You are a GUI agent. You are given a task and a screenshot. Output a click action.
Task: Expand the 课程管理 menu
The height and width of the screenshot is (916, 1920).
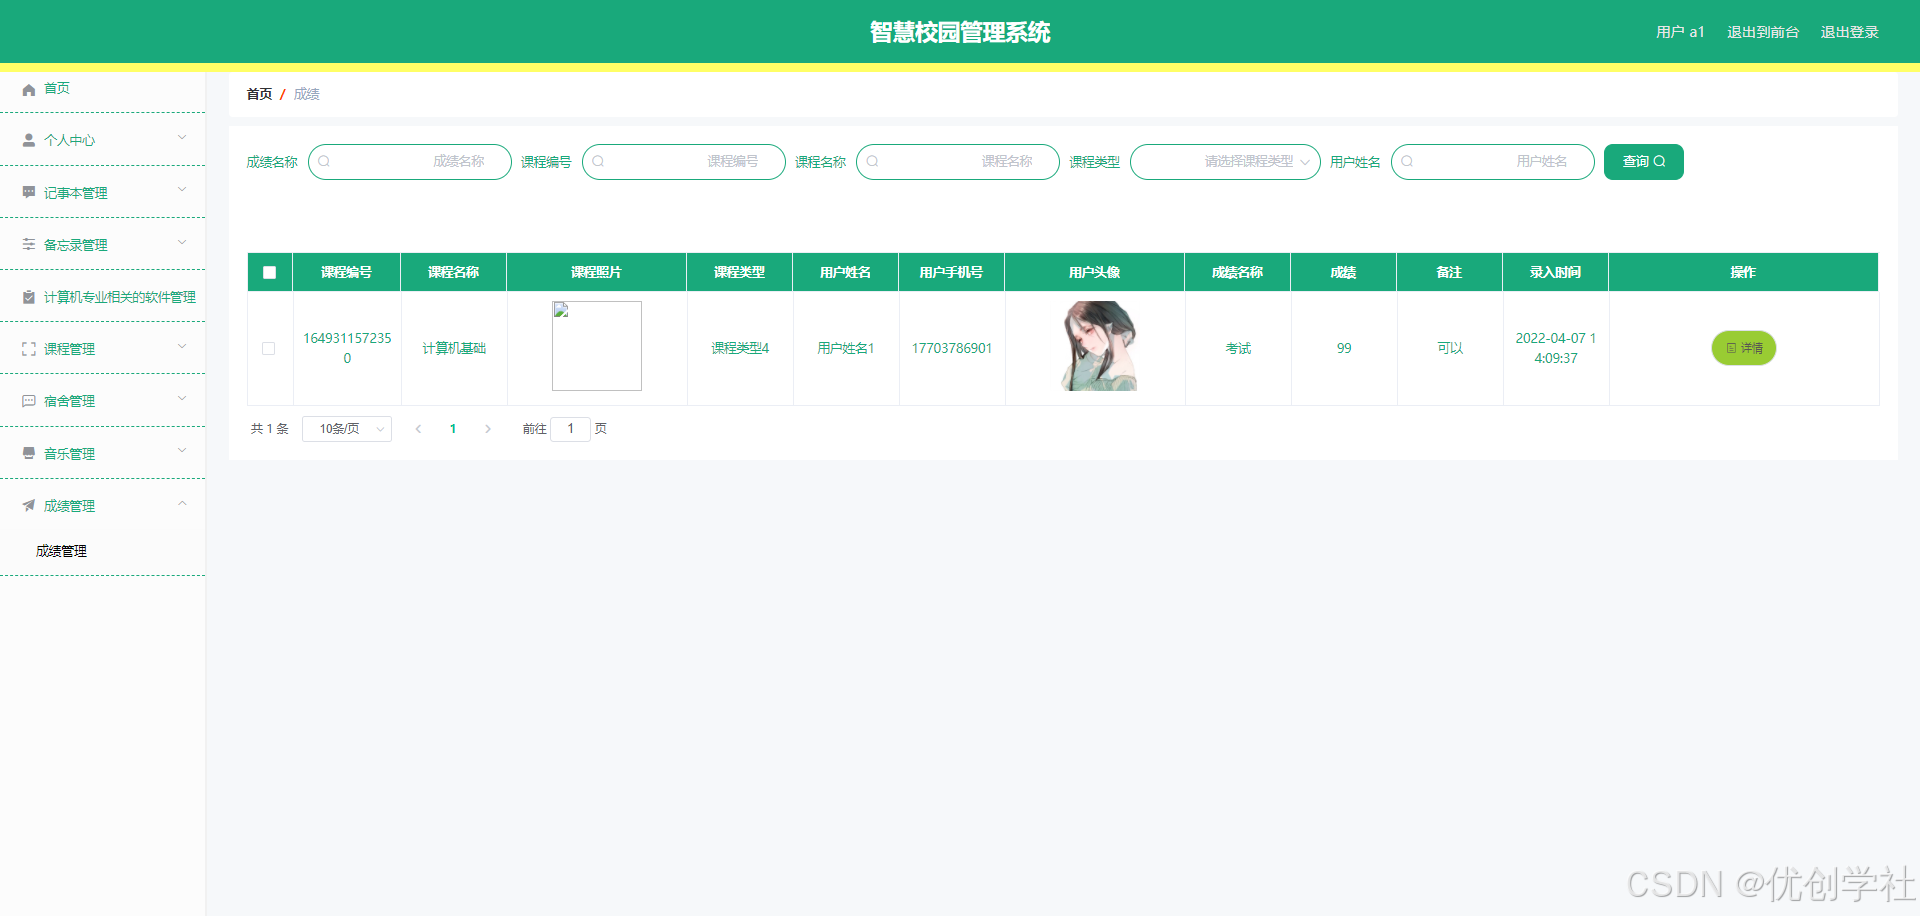[182, 346]
